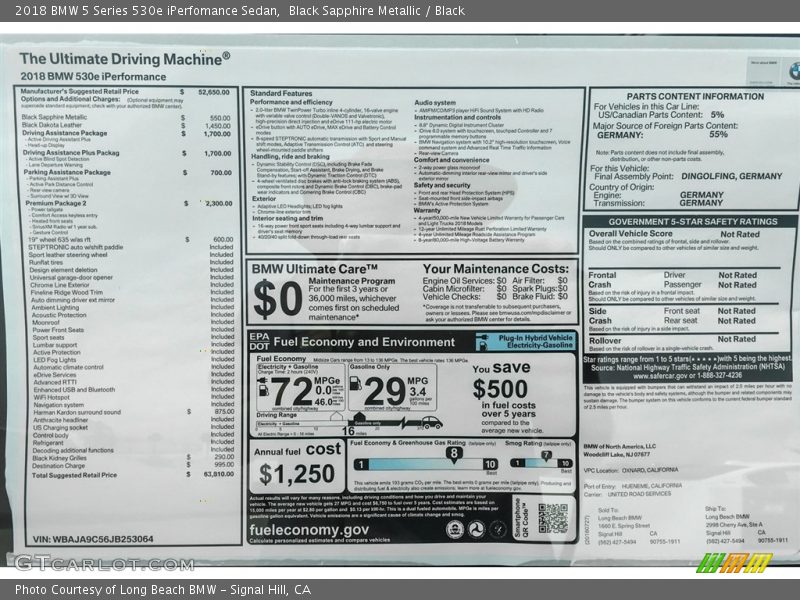Click the page title '2018 BMW 5 Series 530e iPerfomance Sedan'
This screenshot has height=600, width=800.
pos(147,11)
